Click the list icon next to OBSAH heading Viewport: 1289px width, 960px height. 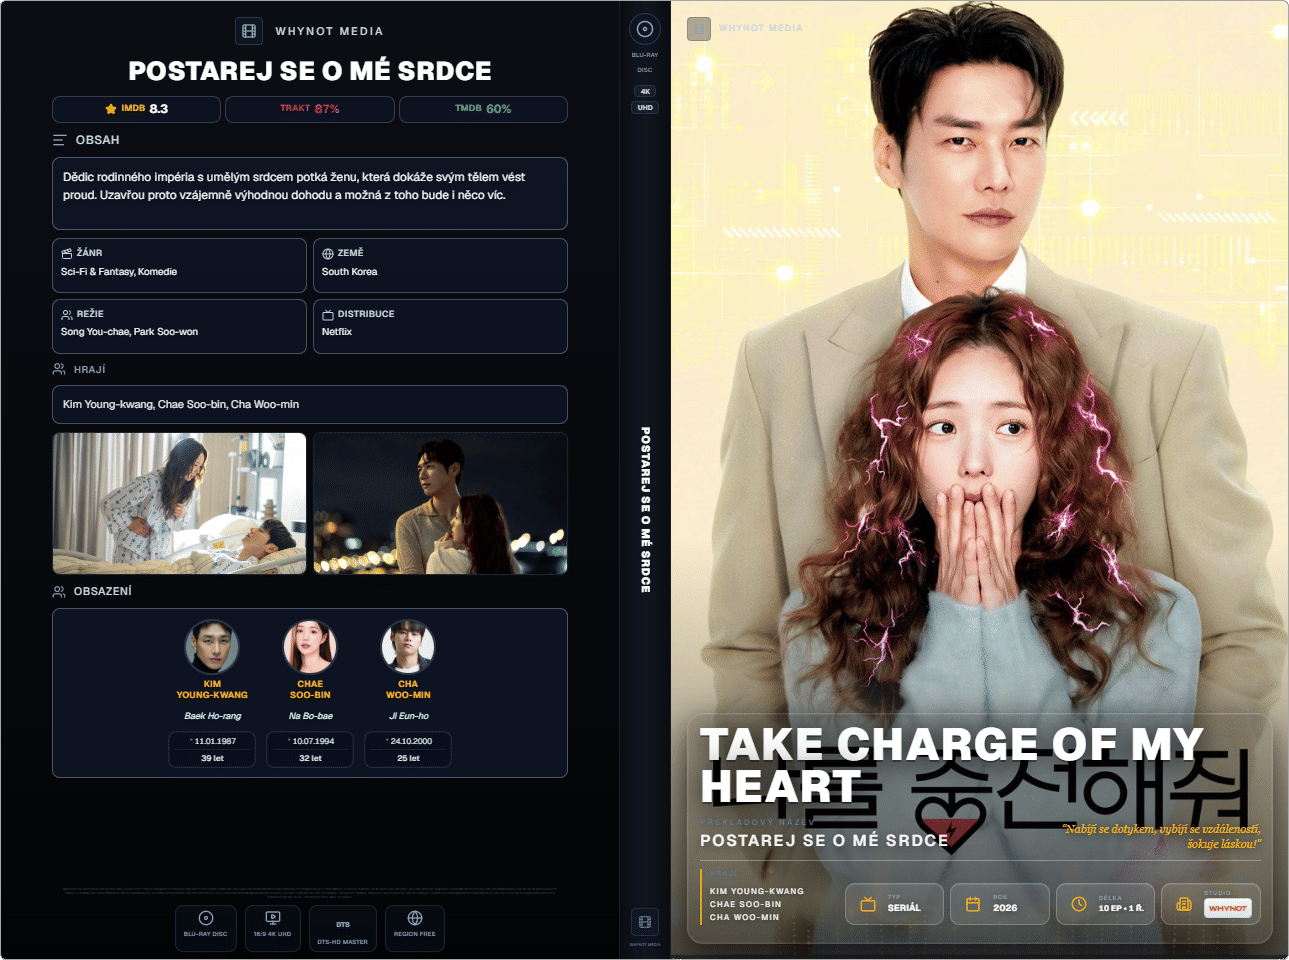point(60,140)
